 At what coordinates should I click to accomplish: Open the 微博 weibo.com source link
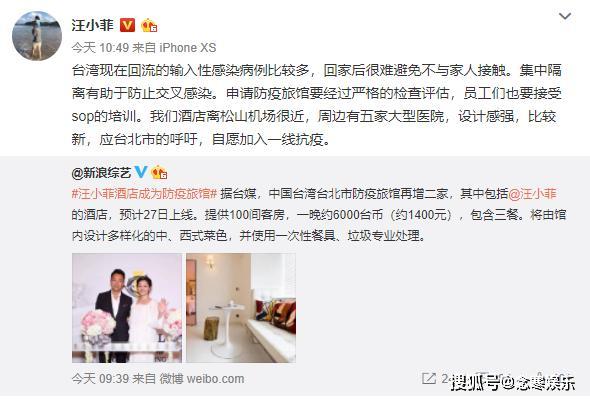[202, 379]
